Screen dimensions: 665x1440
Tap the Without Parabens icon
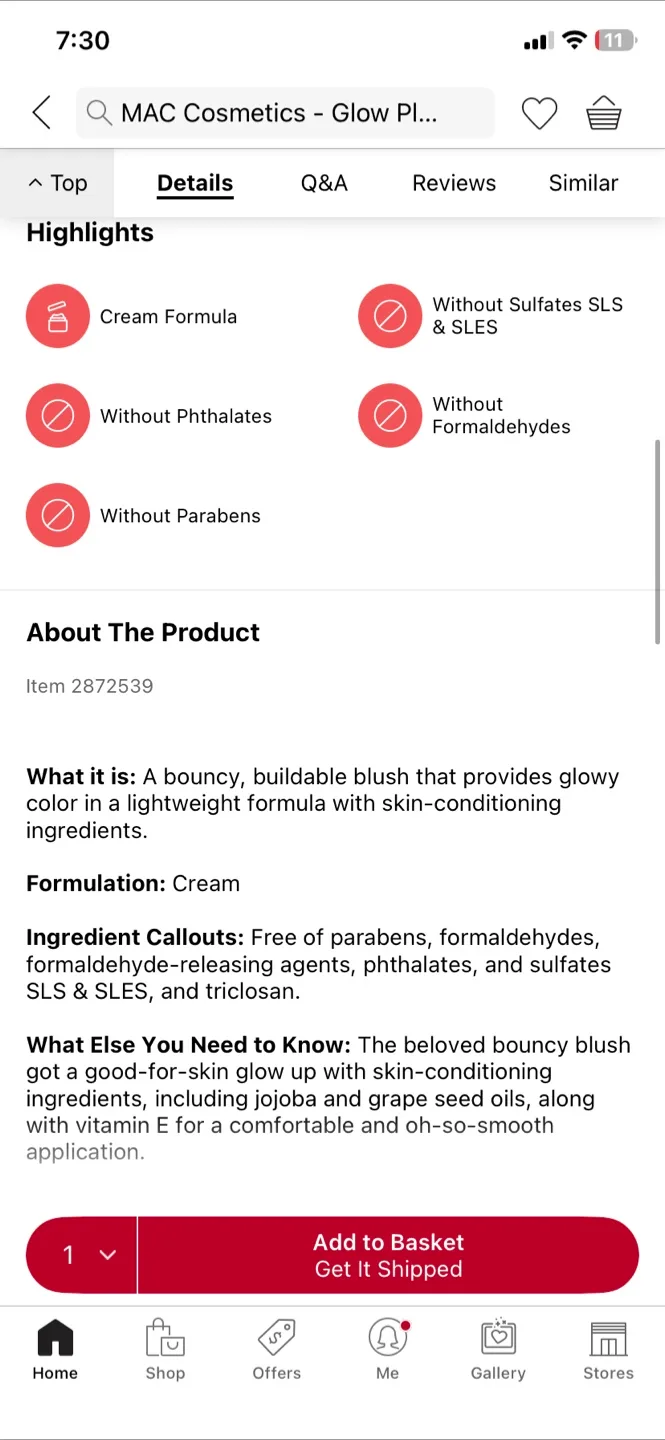pos(58,516)
